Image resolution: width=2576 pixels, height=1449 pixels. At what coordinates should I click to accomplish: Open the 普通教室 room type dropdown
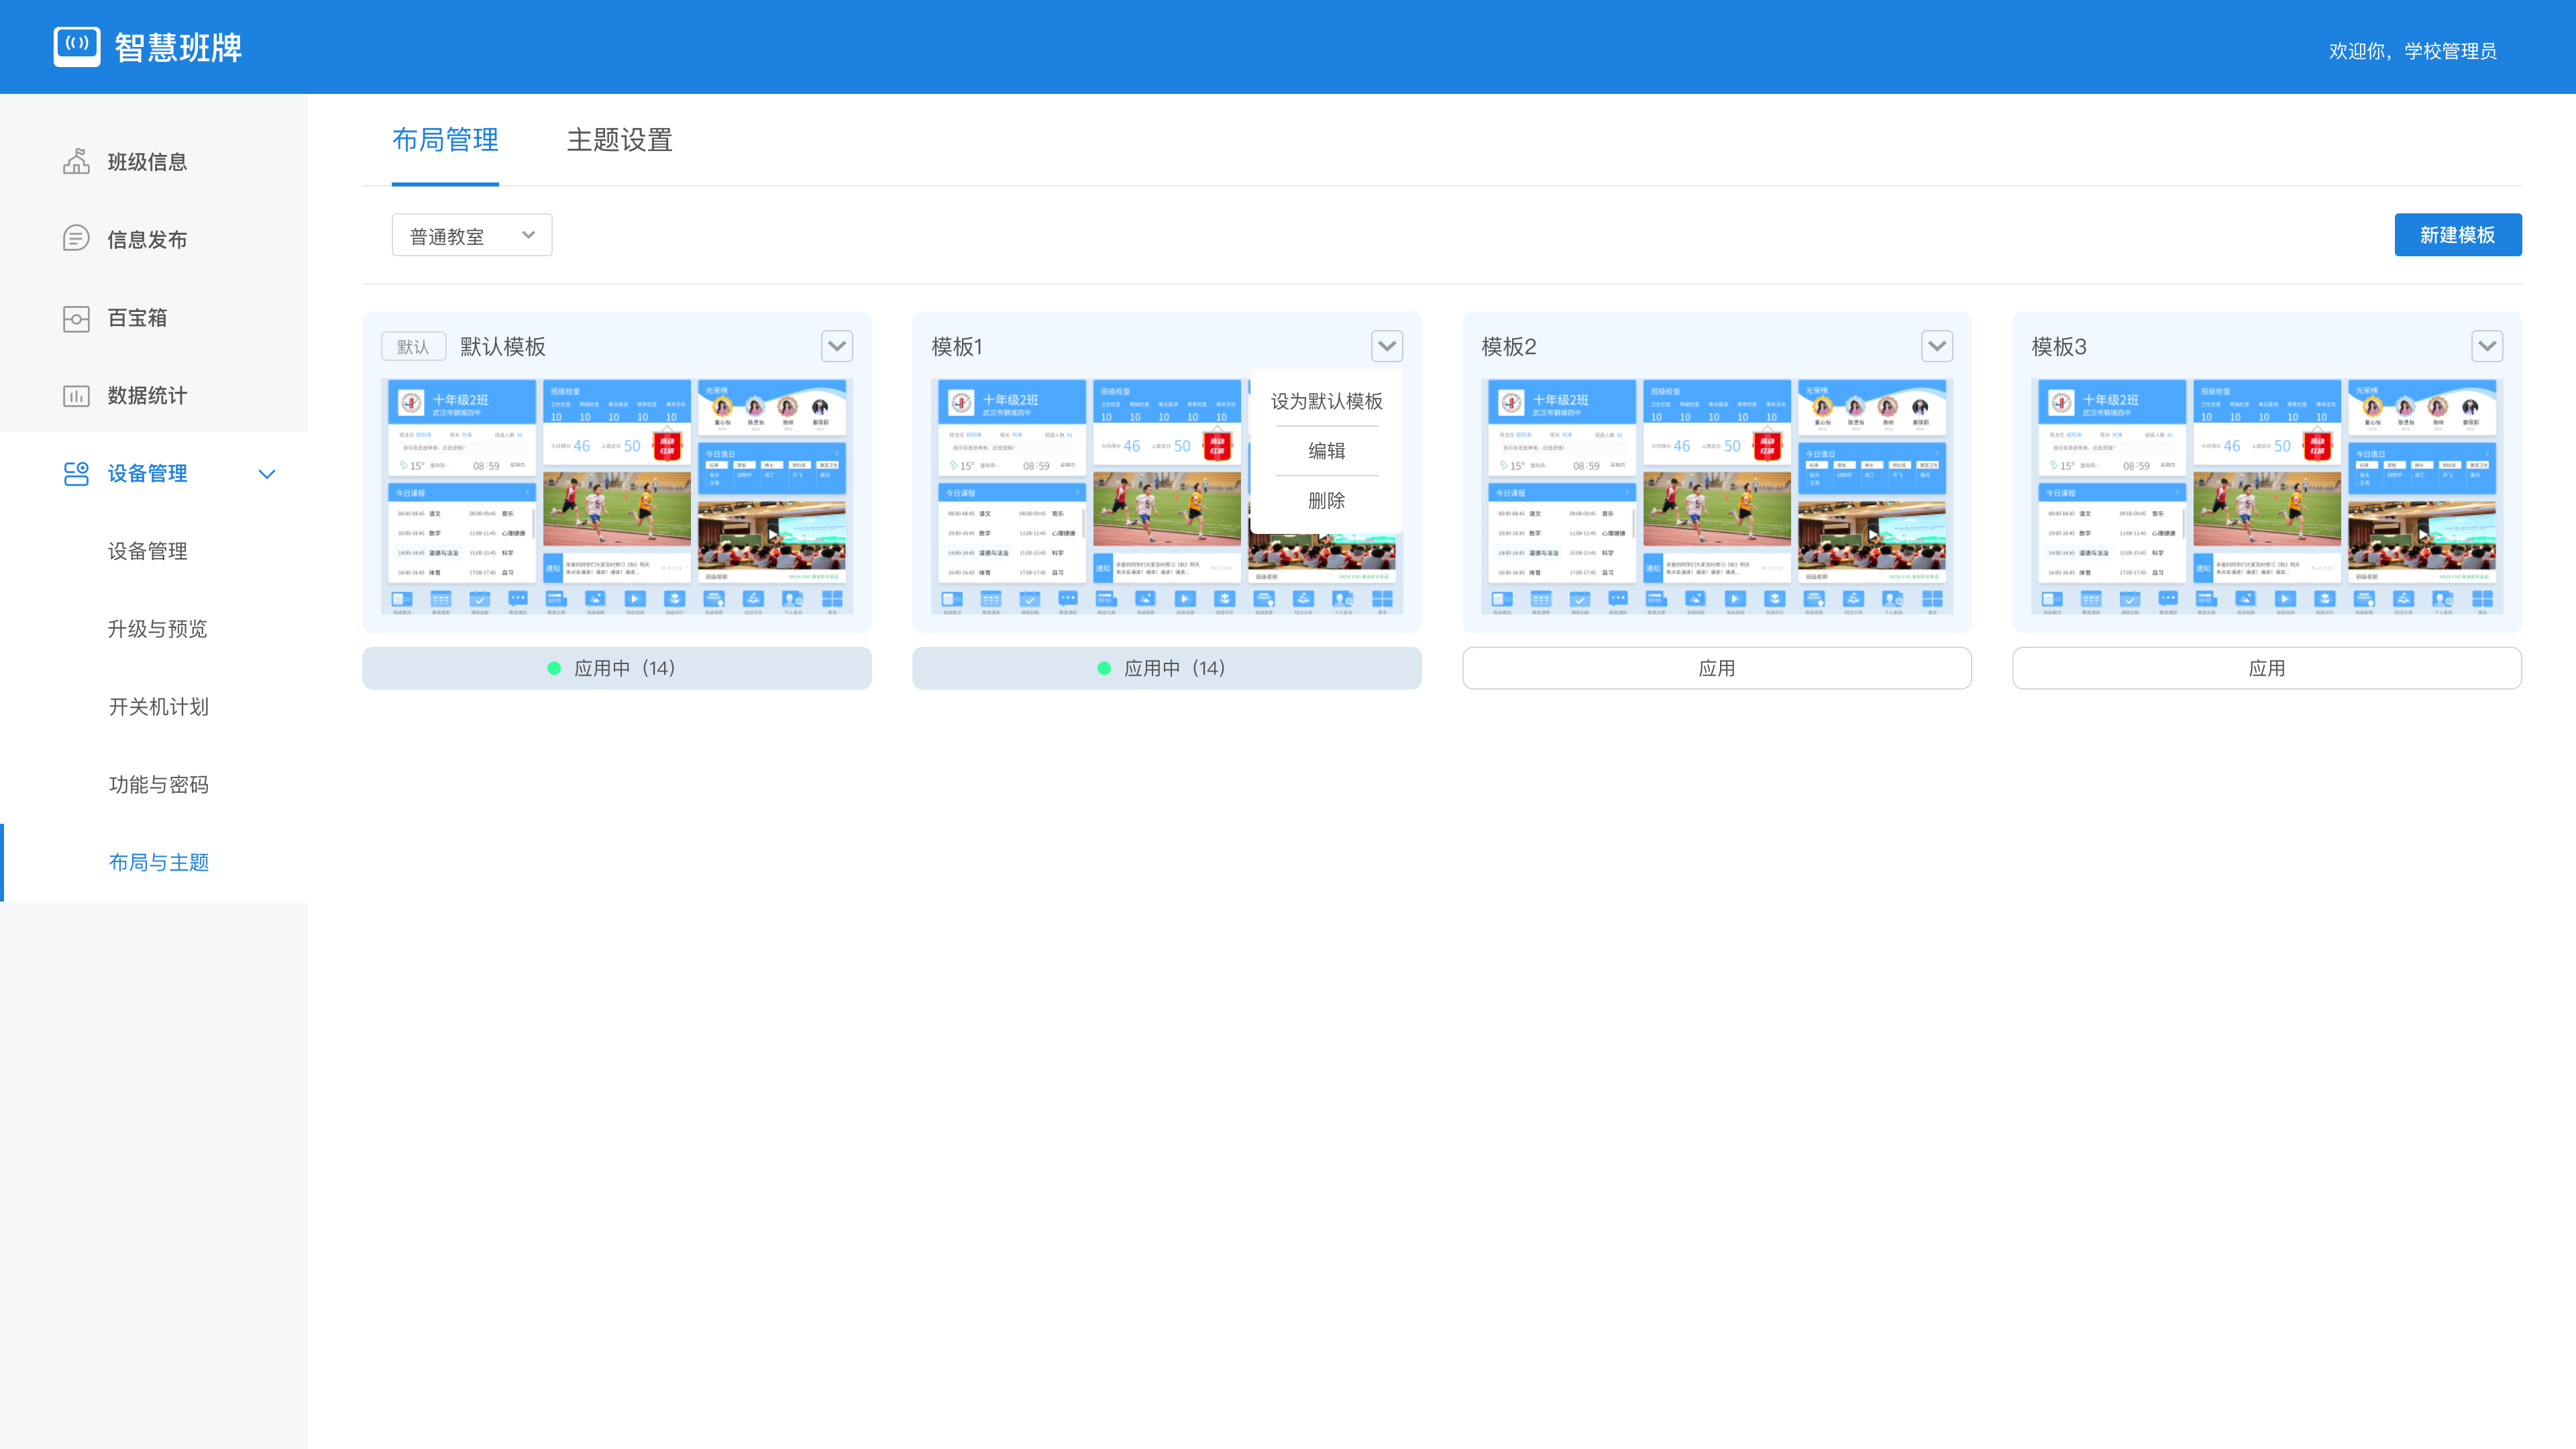click(x=471, y=235)
